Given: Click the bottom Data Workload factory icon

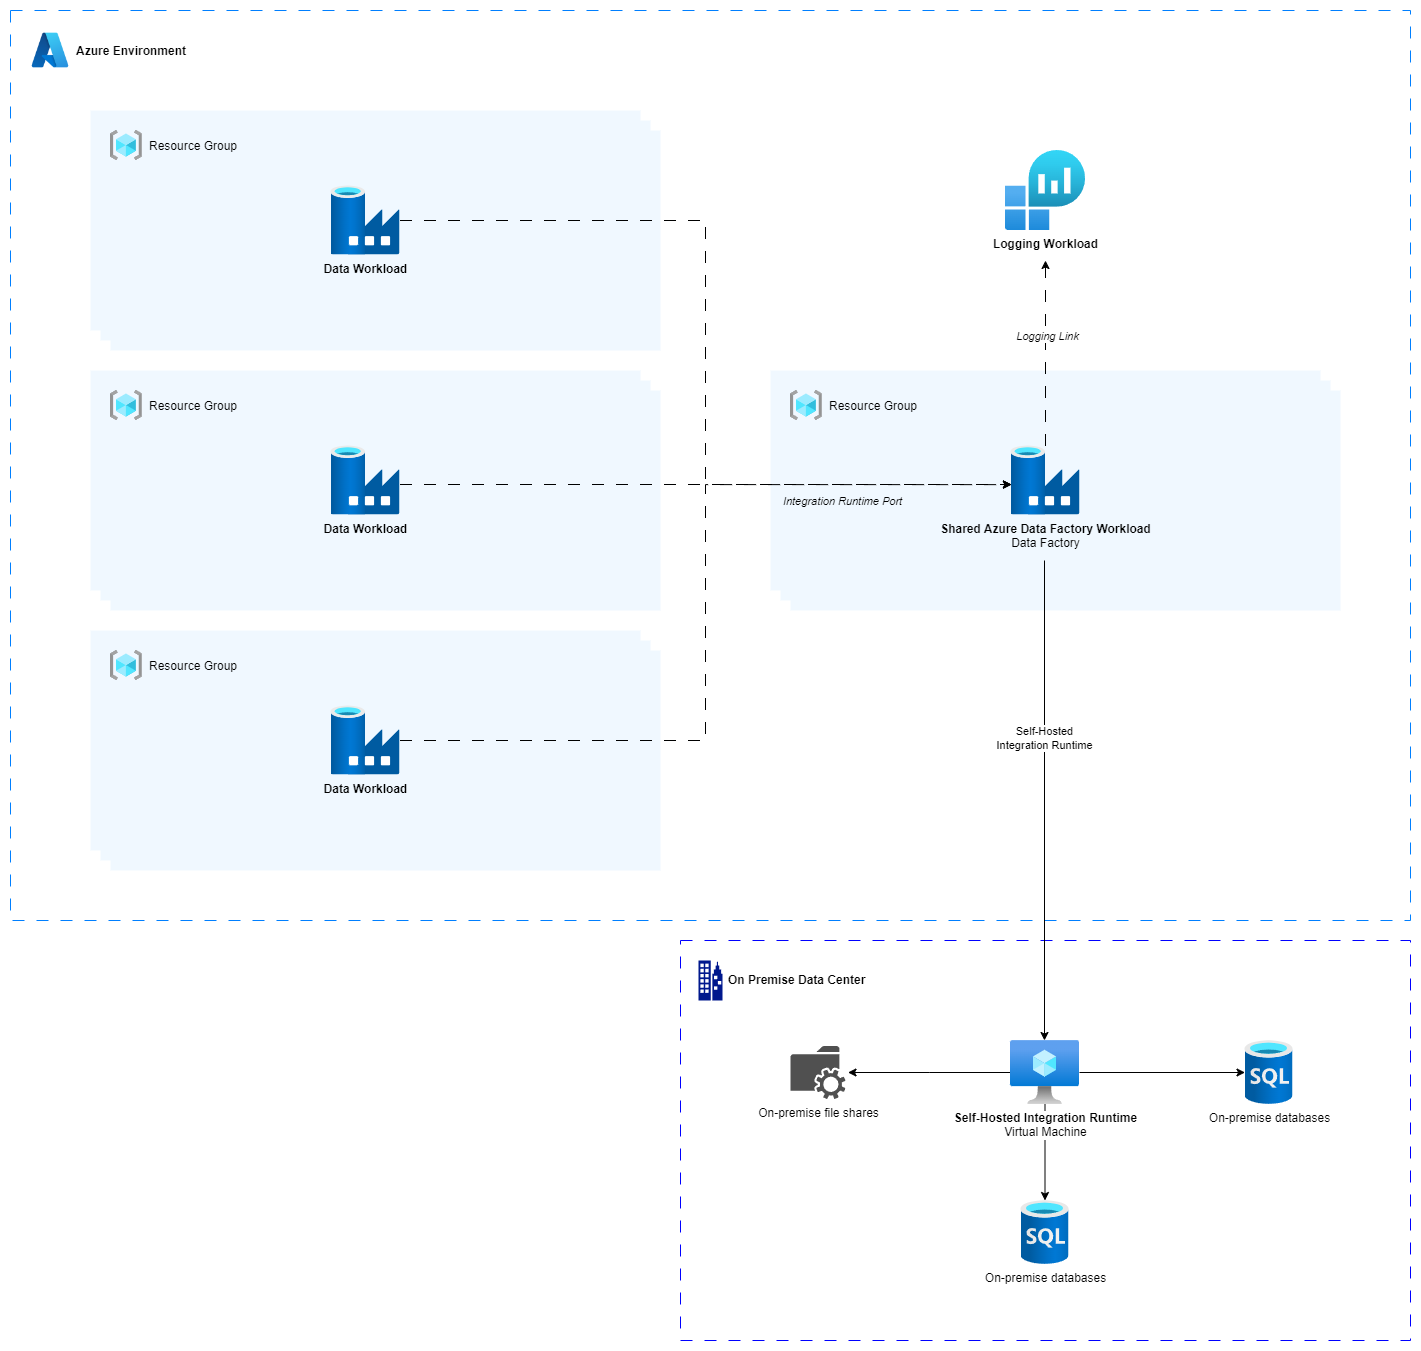Looking at the screenshot, I should click(365, 741).
